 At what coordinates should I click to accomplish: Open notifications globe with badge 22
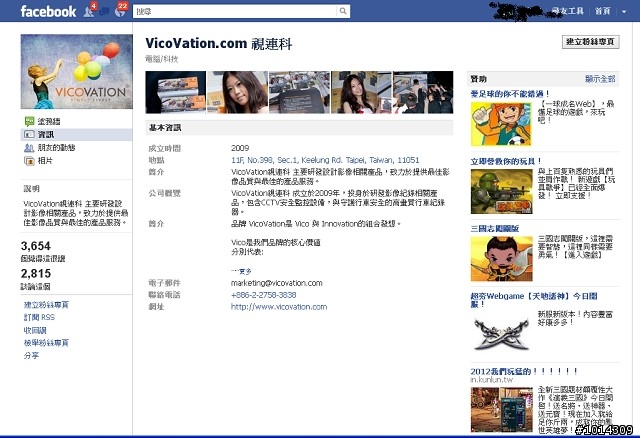[x=120, y=11]
